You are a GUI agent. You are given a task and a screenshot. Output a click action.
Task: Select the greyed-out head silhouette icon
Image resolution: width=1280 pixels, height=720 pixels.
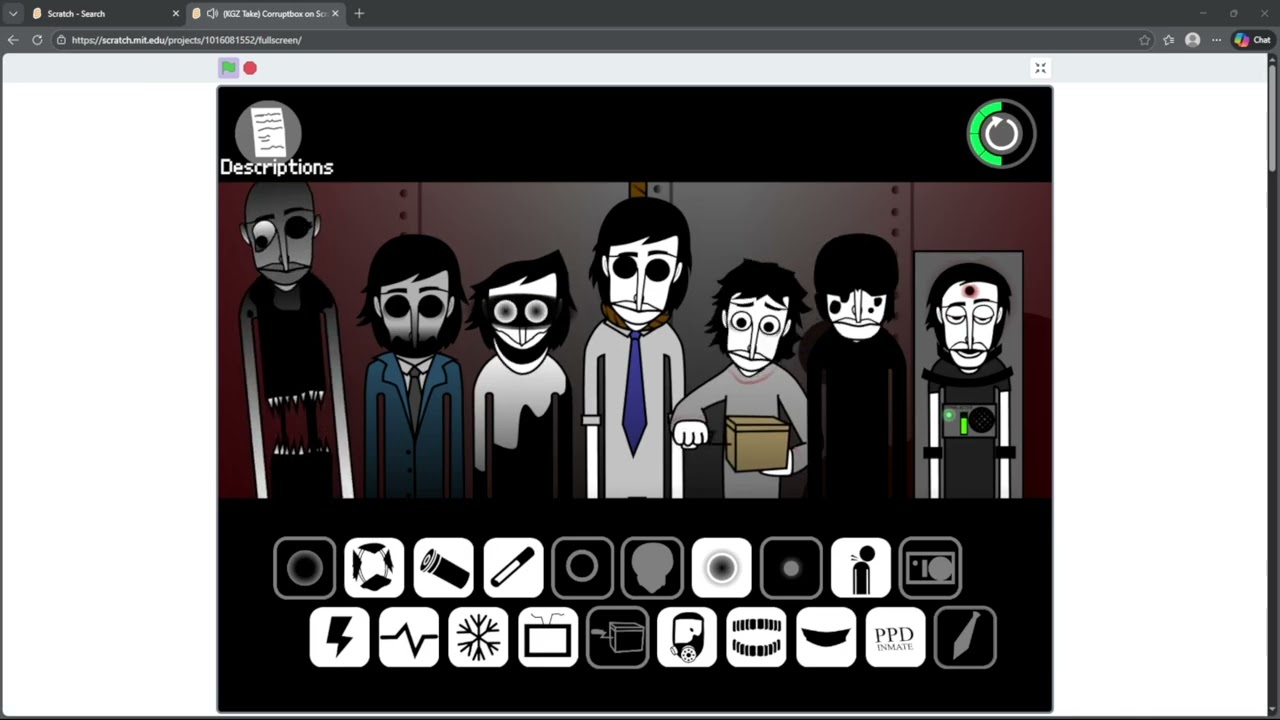coord(652,568)
